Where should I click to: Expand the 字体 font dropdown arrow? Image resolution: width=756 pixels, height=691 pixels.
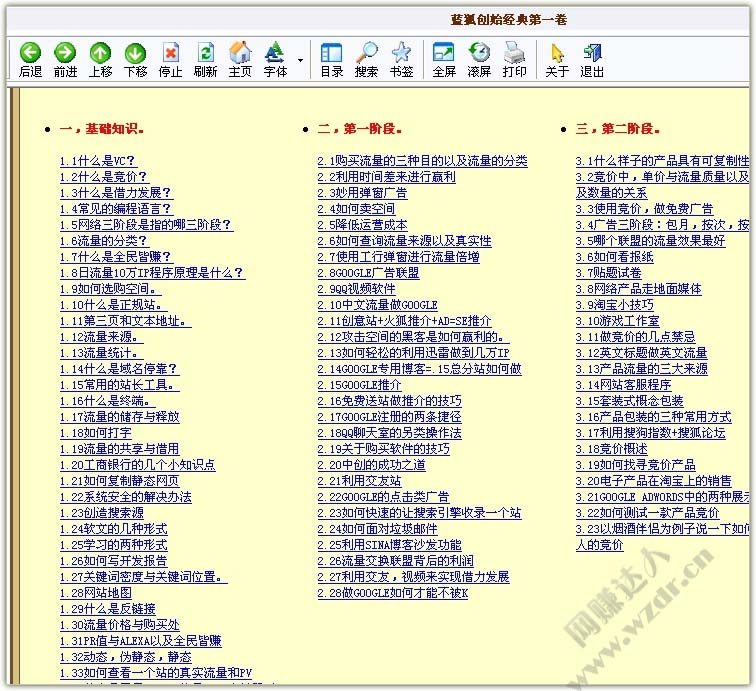[300, 60]
